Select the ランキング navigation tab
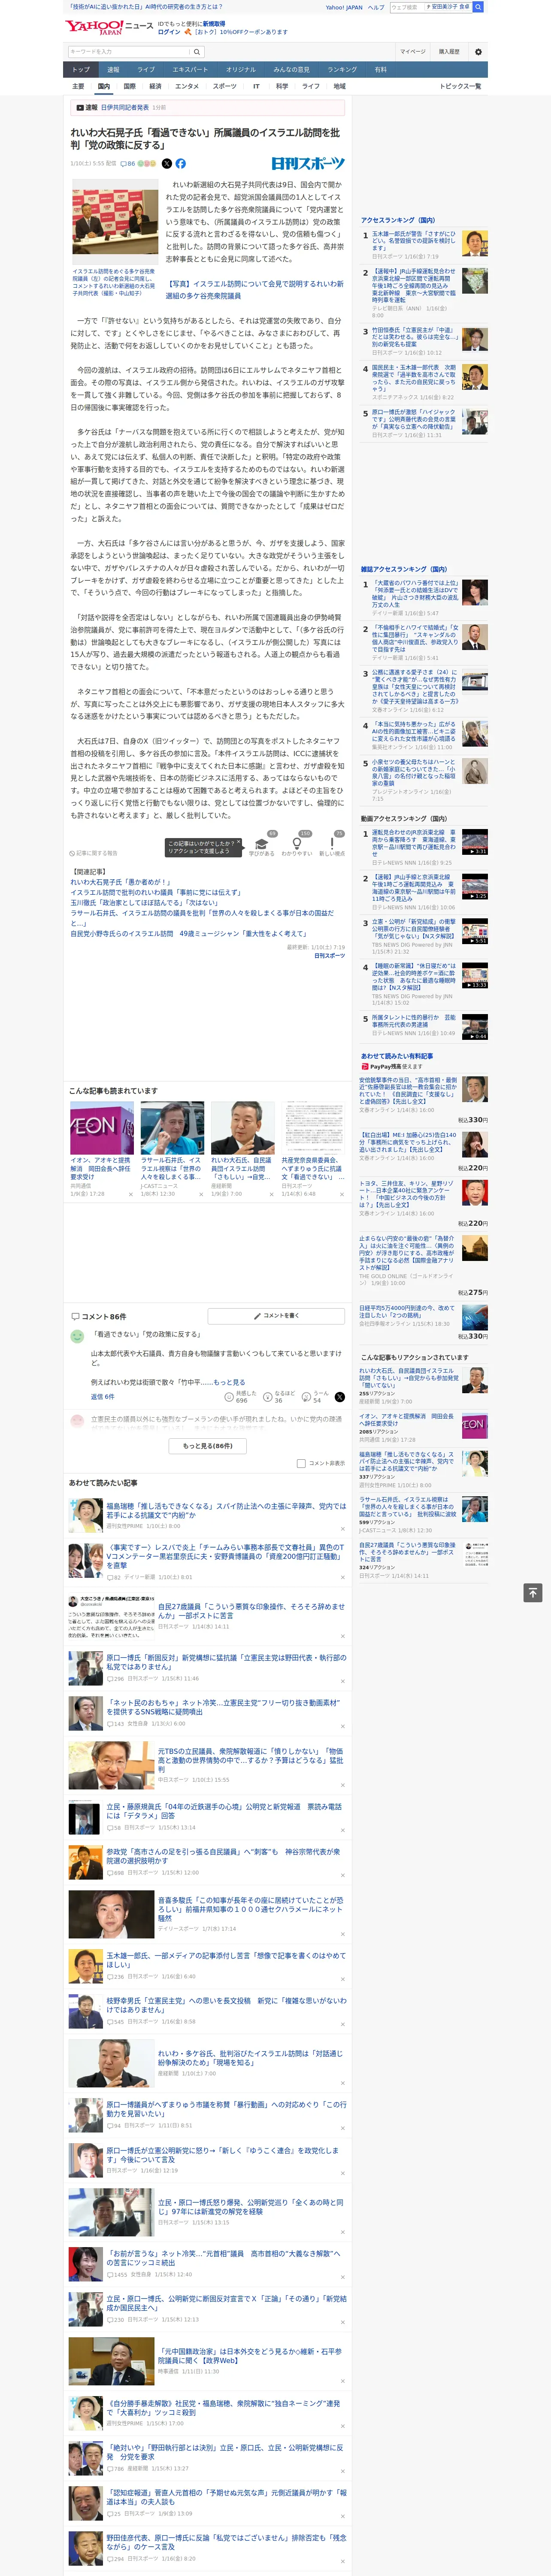 tap(342, 70)
